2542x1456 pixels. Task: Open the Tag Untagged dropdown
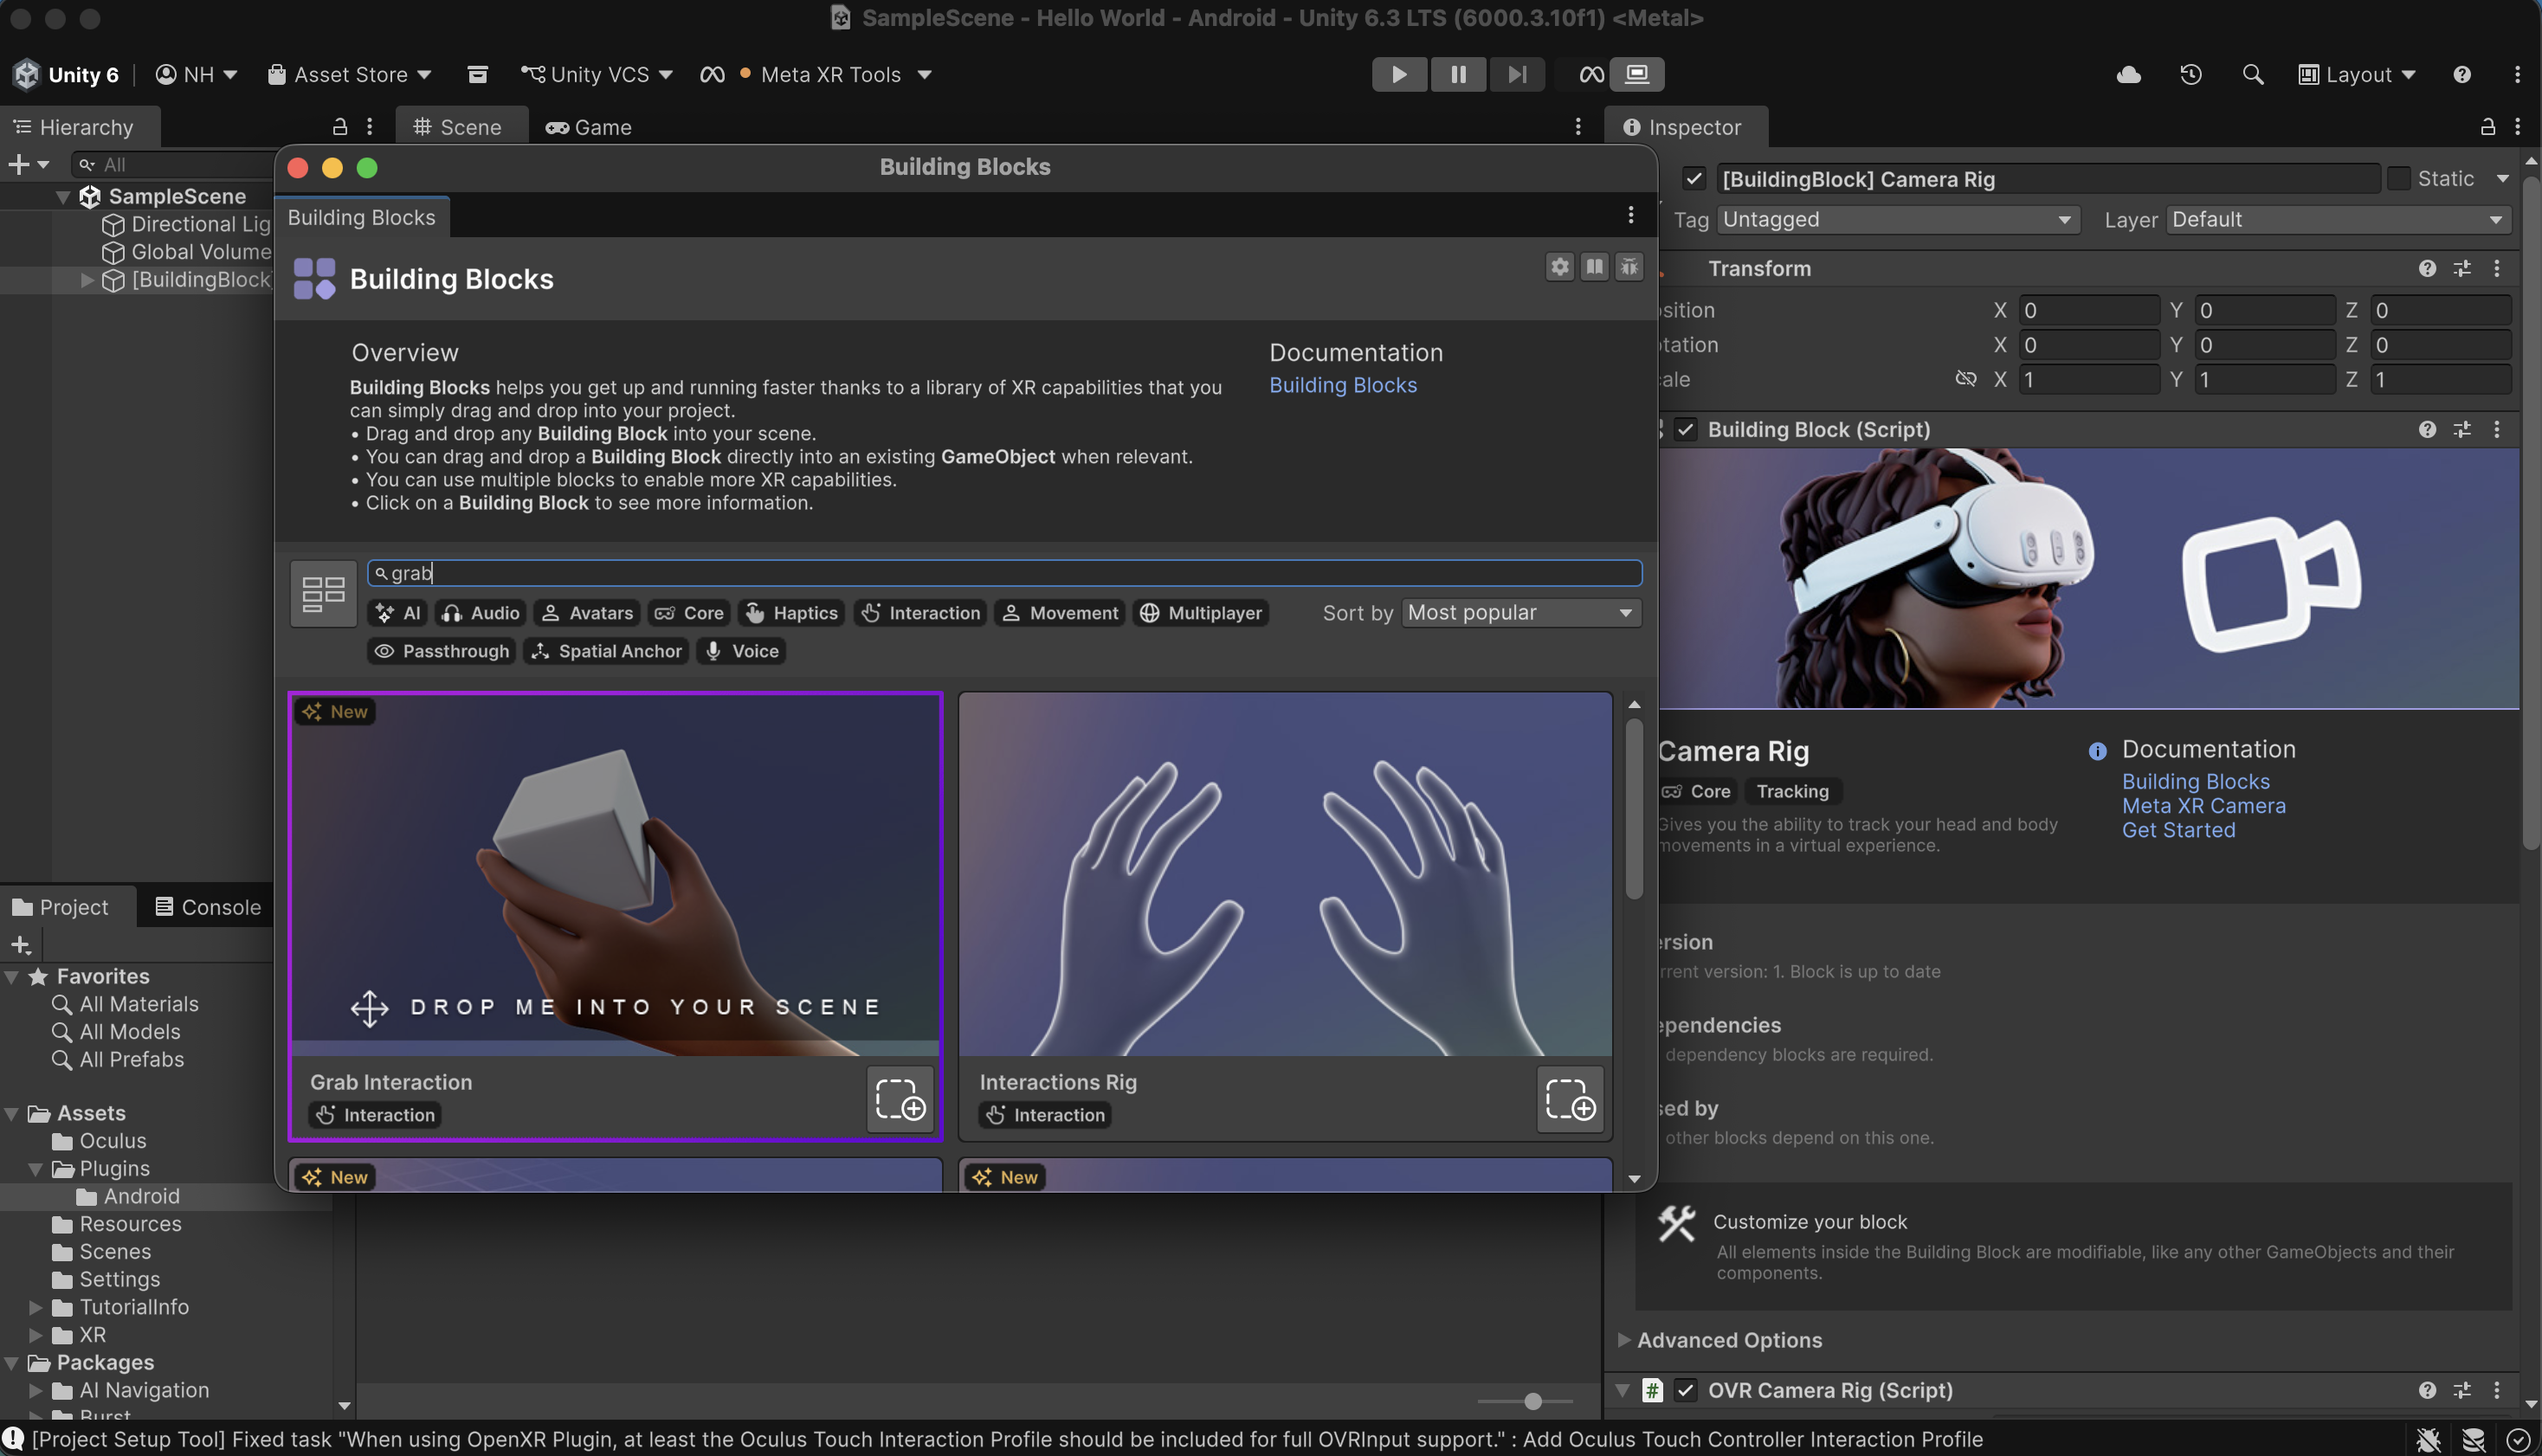1897,220
